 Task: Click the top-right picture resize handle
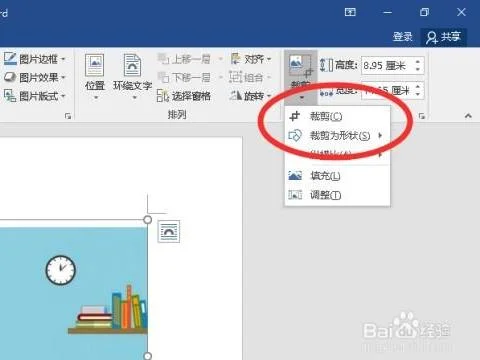[147, 220]
